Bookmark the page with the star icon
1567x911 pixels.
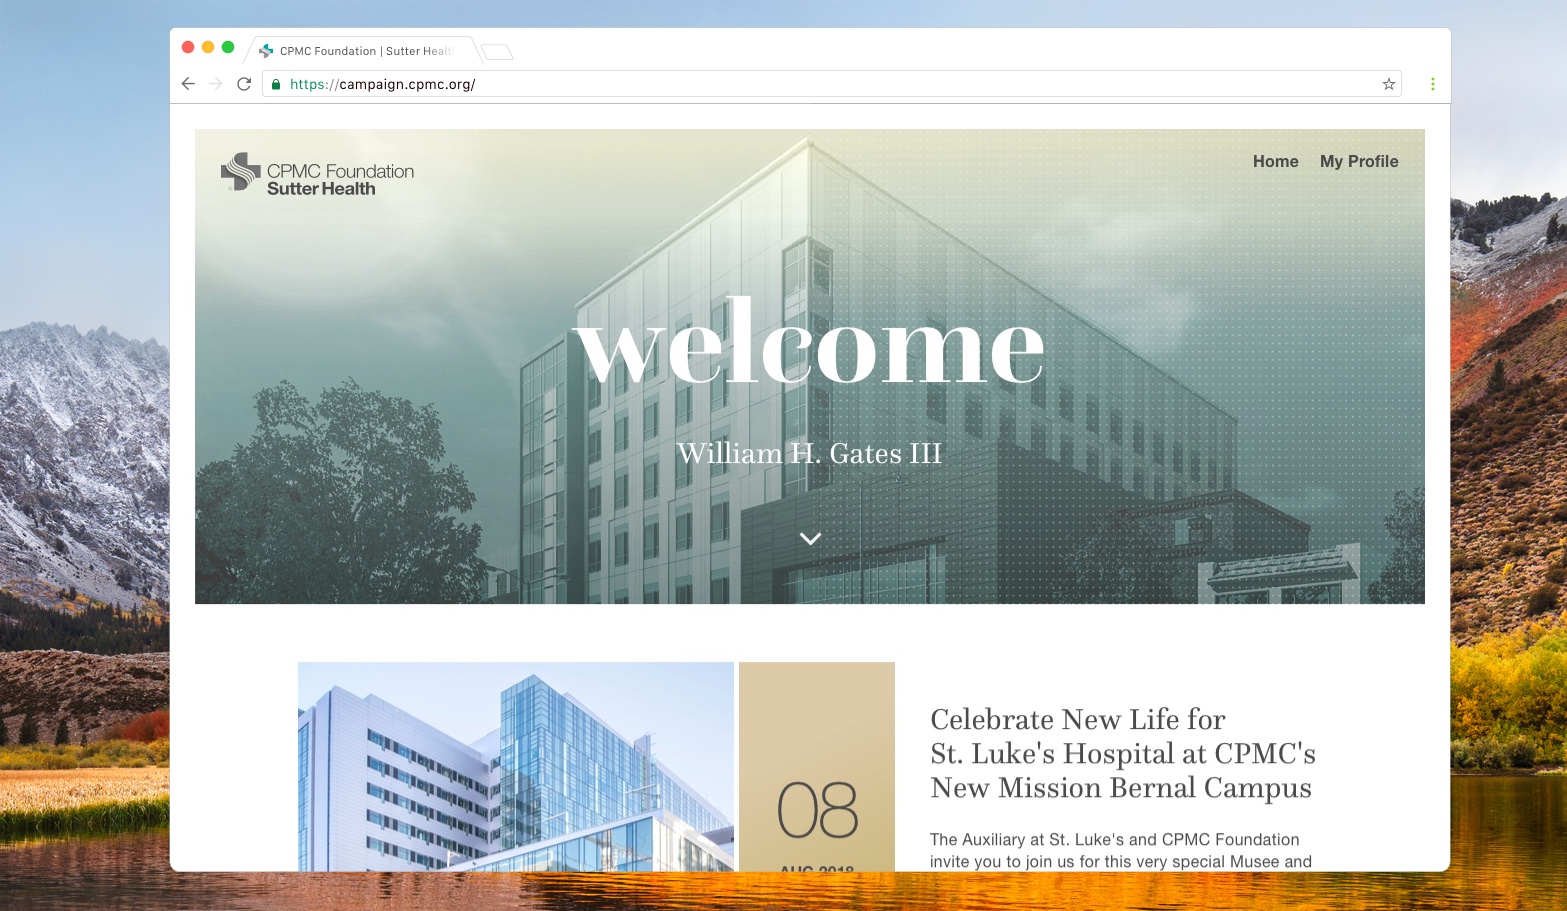pos(1389,84)
